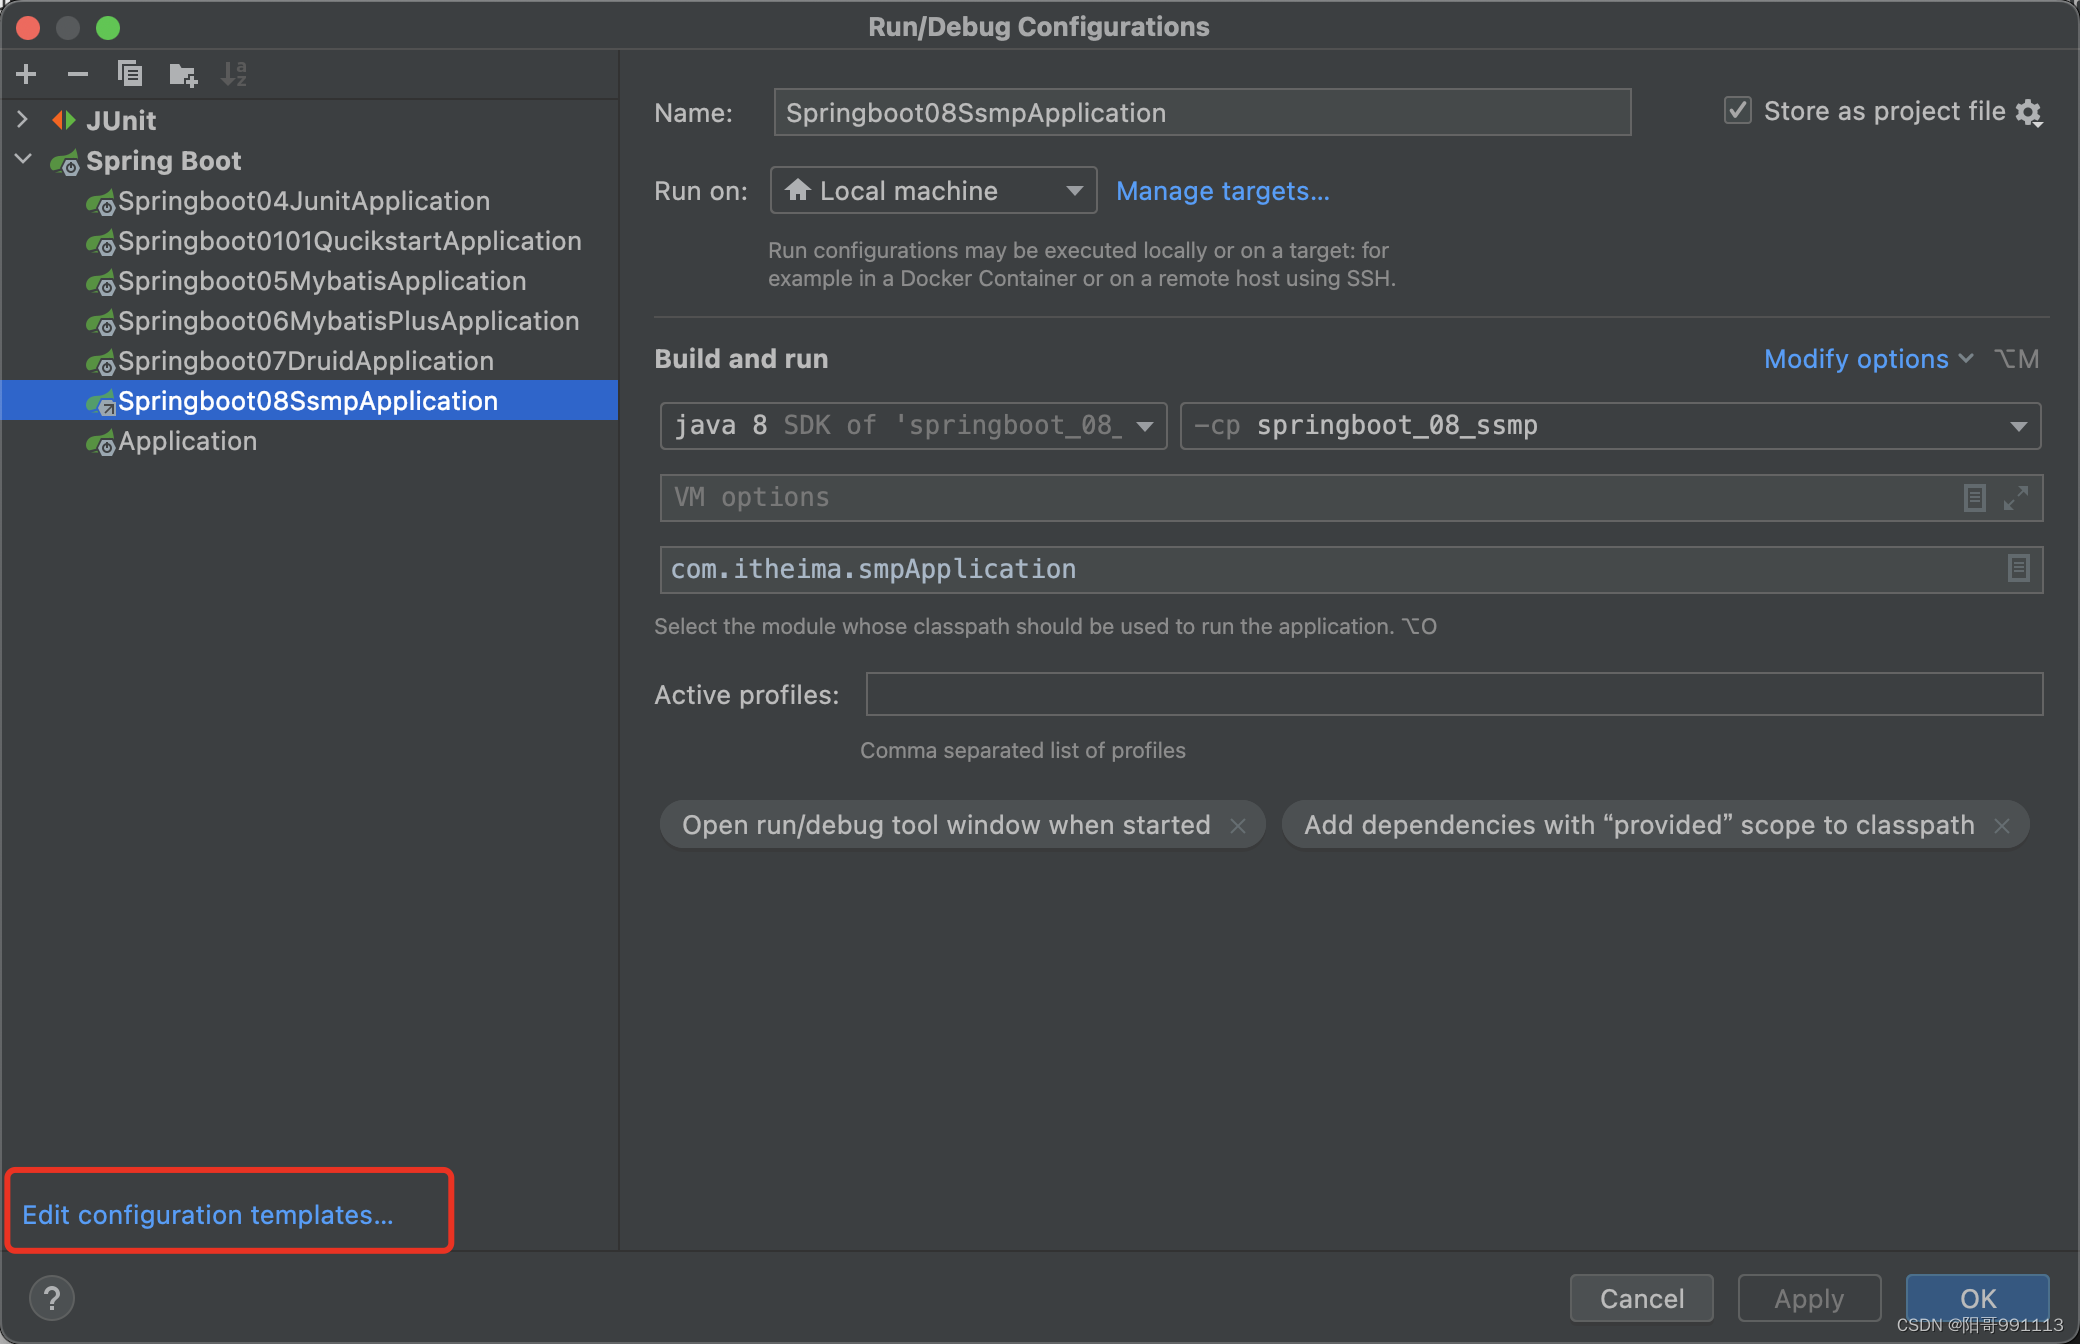This screenshot has height=1344, width=2080.
Task: Click the Edit configuration templates link
Action: tap(208, 1214)
